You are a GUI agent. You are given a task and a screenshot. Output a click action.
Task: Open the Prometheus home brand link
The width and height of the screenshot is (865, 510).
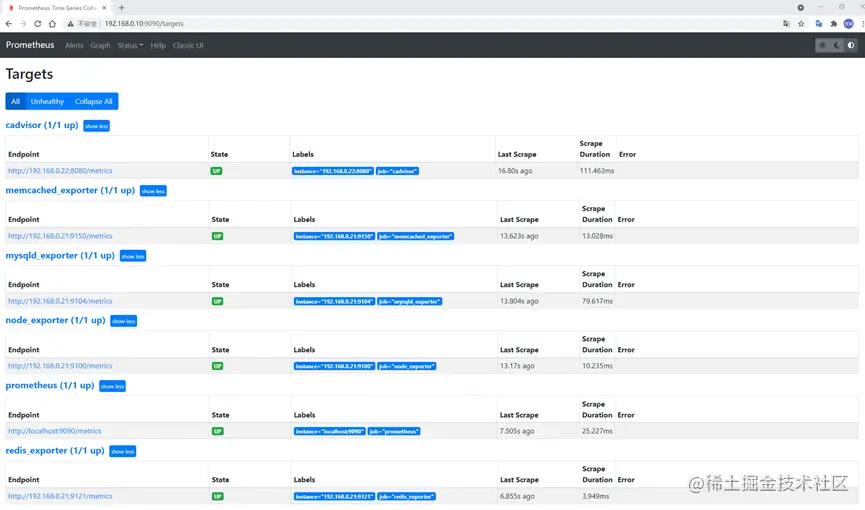coord(30,45)
